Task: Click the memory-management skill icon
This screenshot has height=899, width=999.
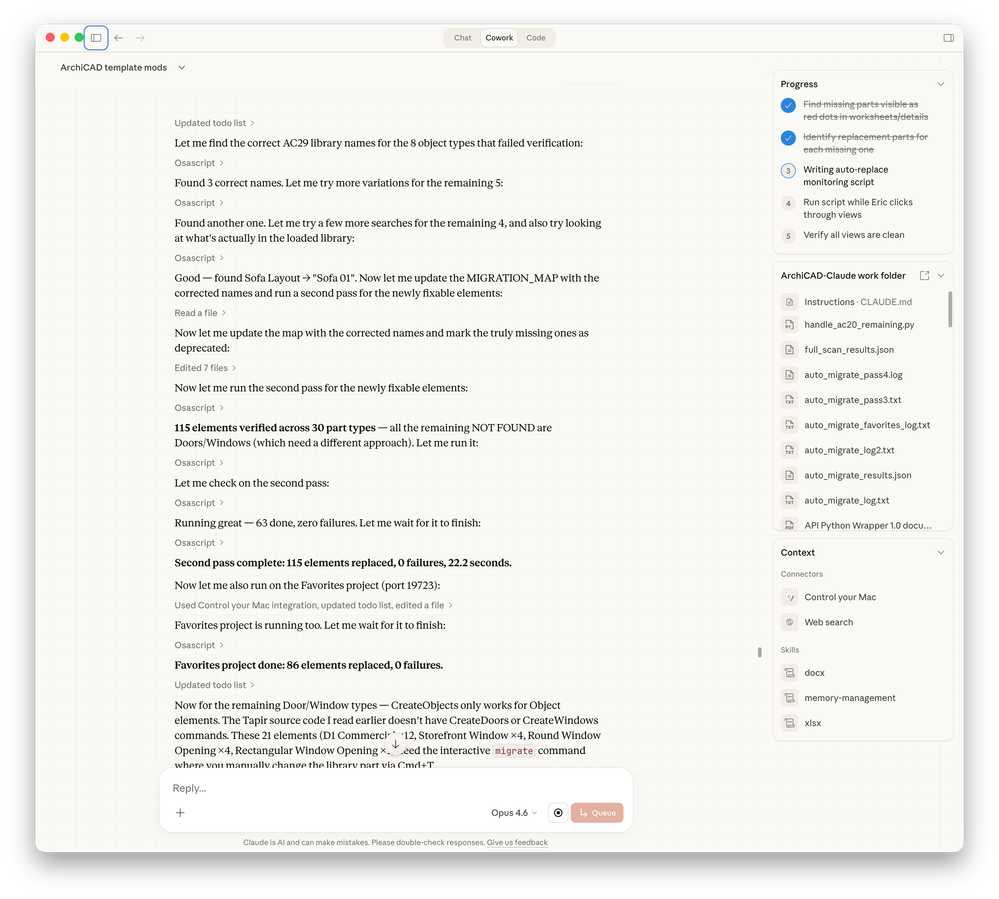Action: click(789, 698)
